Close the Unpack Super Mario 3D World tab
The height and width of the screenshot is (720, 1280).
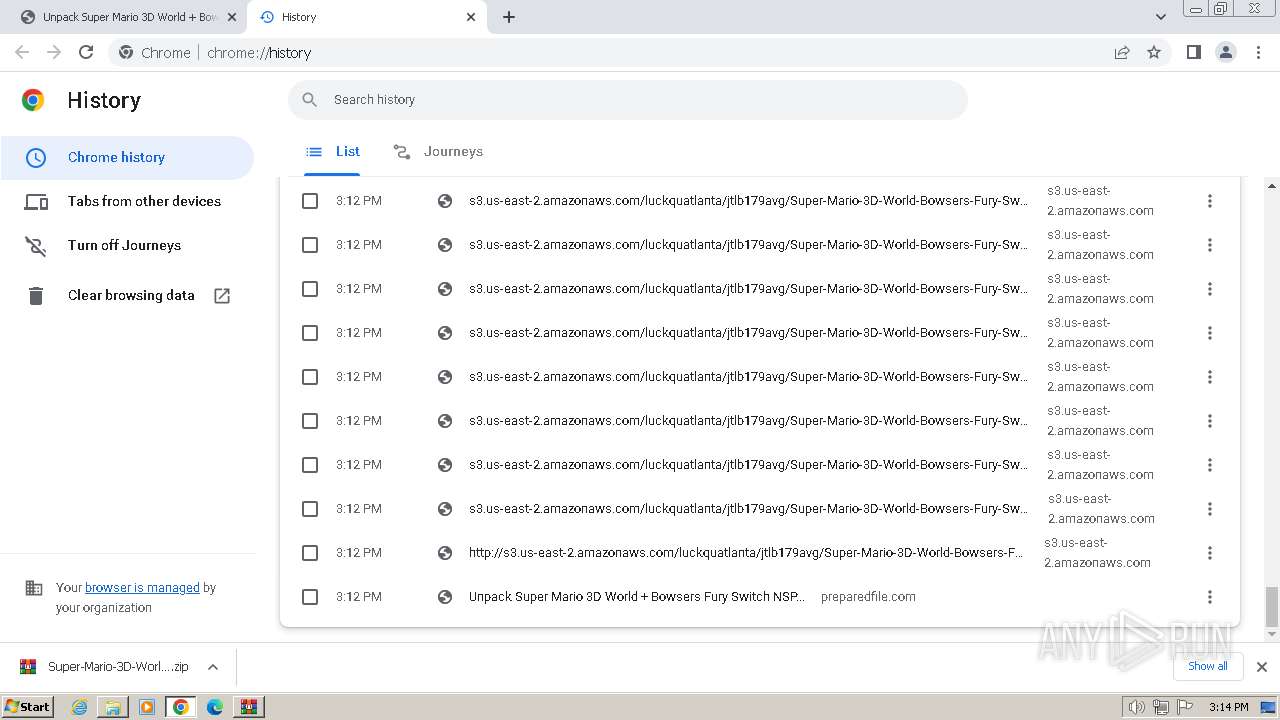pyautogui.click(x=232, y=17)
